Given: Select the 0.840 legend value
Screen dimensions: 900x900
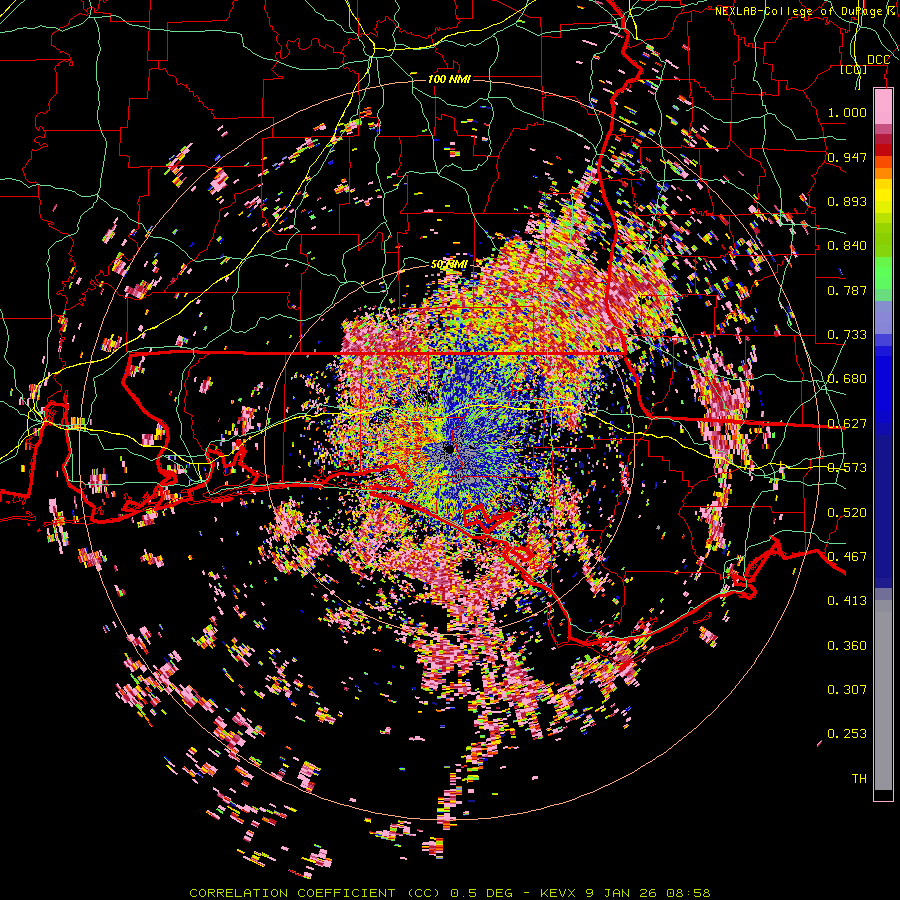Looking at the screenshot, I should point(847,245).
